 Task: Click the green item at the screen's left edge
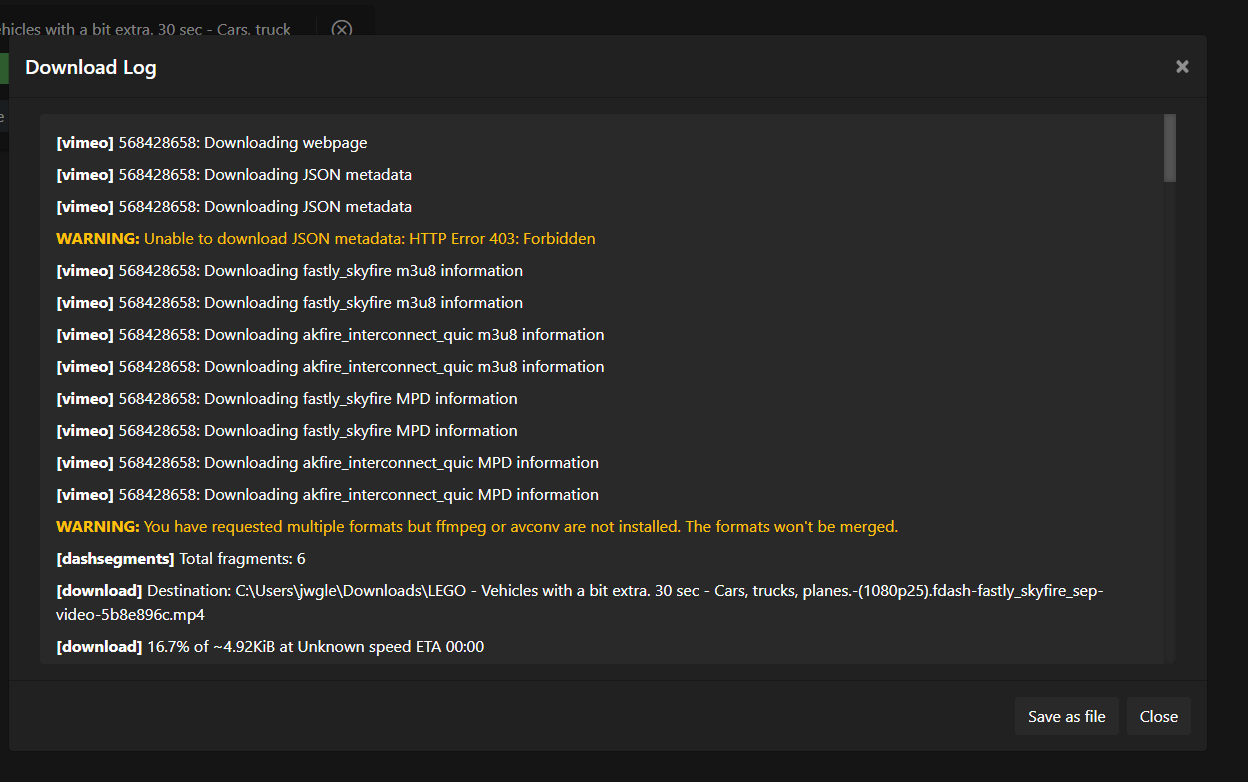[4, 68]
